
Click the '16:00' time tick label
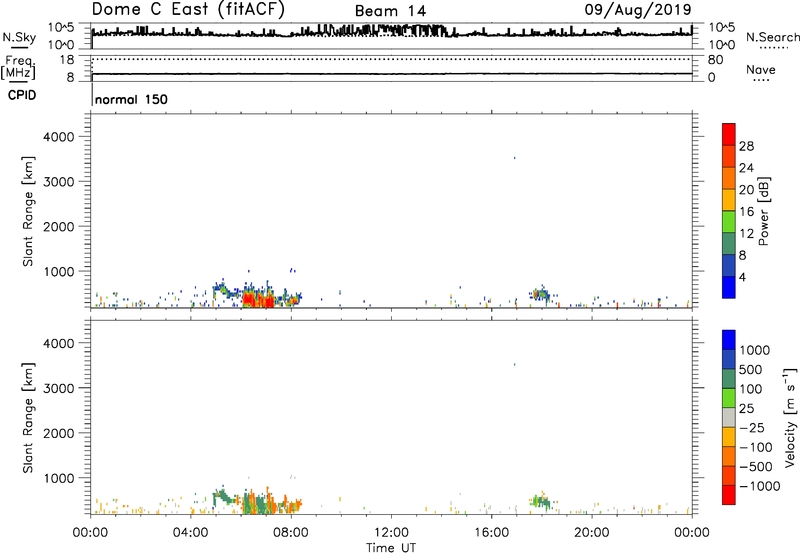491,533
